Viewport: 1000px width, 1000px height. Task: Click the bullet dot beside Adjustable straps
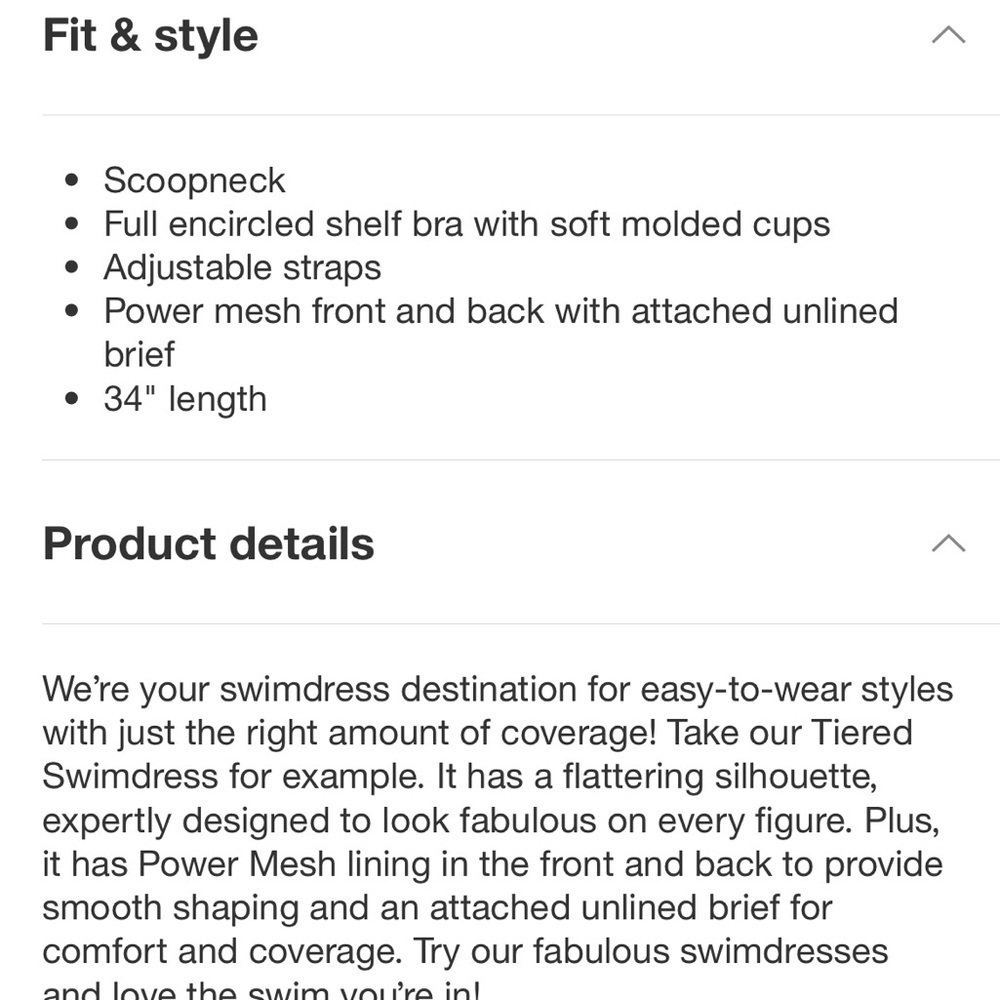(71, 268)
